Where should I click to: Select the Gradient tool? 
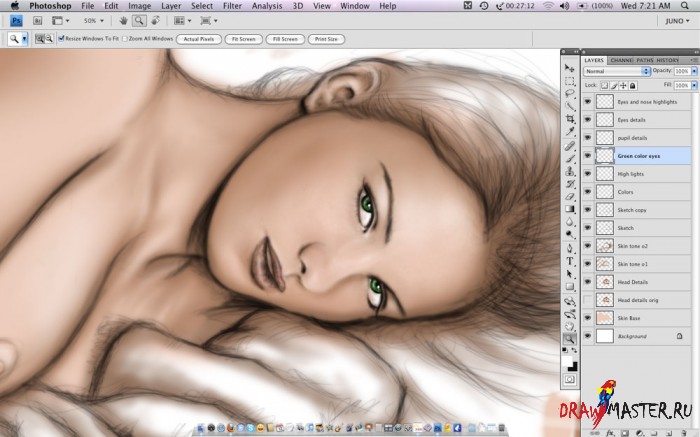570,209
